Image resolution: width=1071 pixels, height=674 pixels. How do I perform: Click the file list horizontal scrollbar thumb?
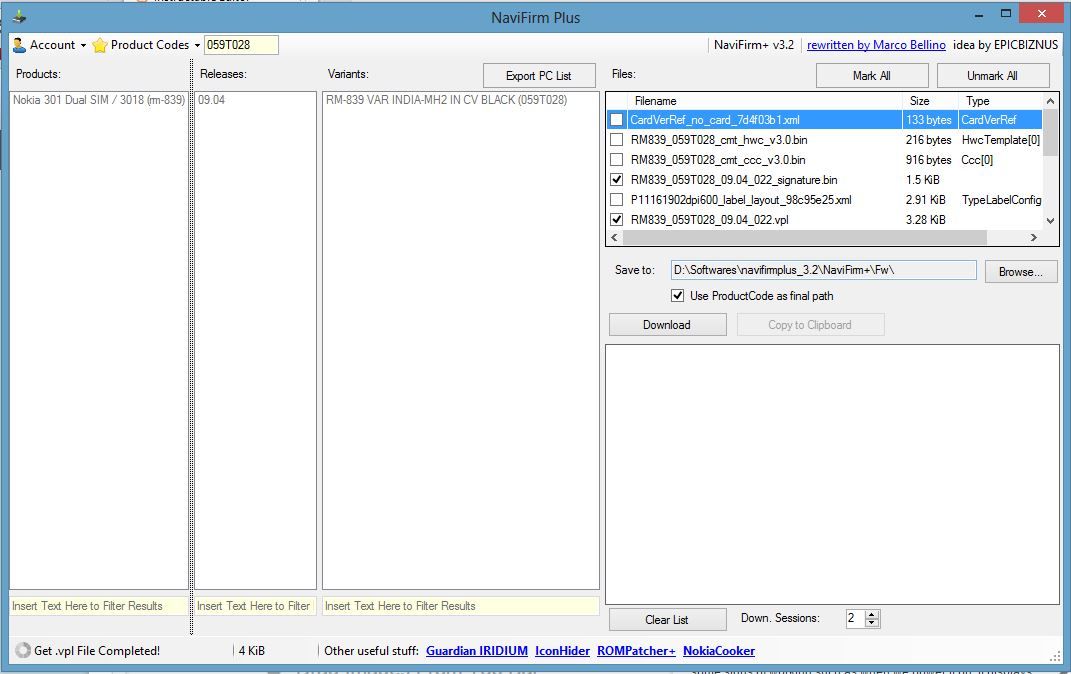pyautogui.click(x=805, y=237)
